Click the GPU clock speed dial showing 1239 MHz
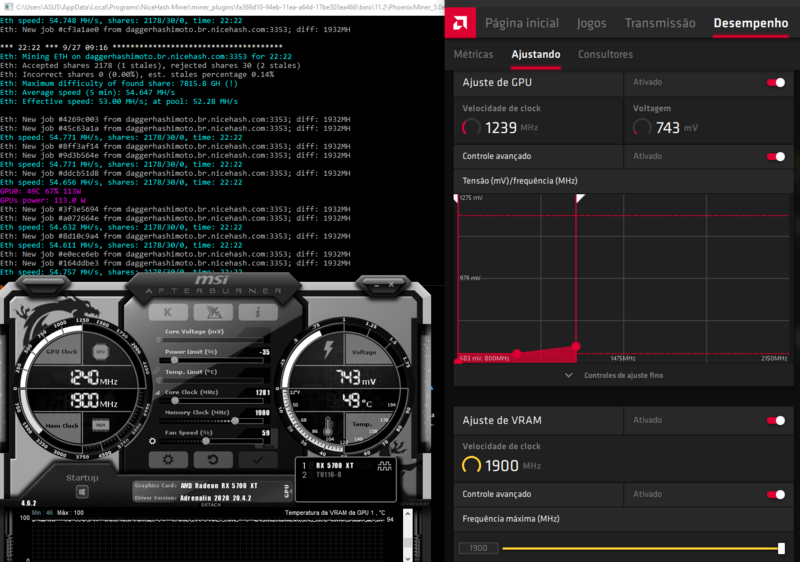The width and height of the screenshot is (800, 562). (x=471, y=127)
